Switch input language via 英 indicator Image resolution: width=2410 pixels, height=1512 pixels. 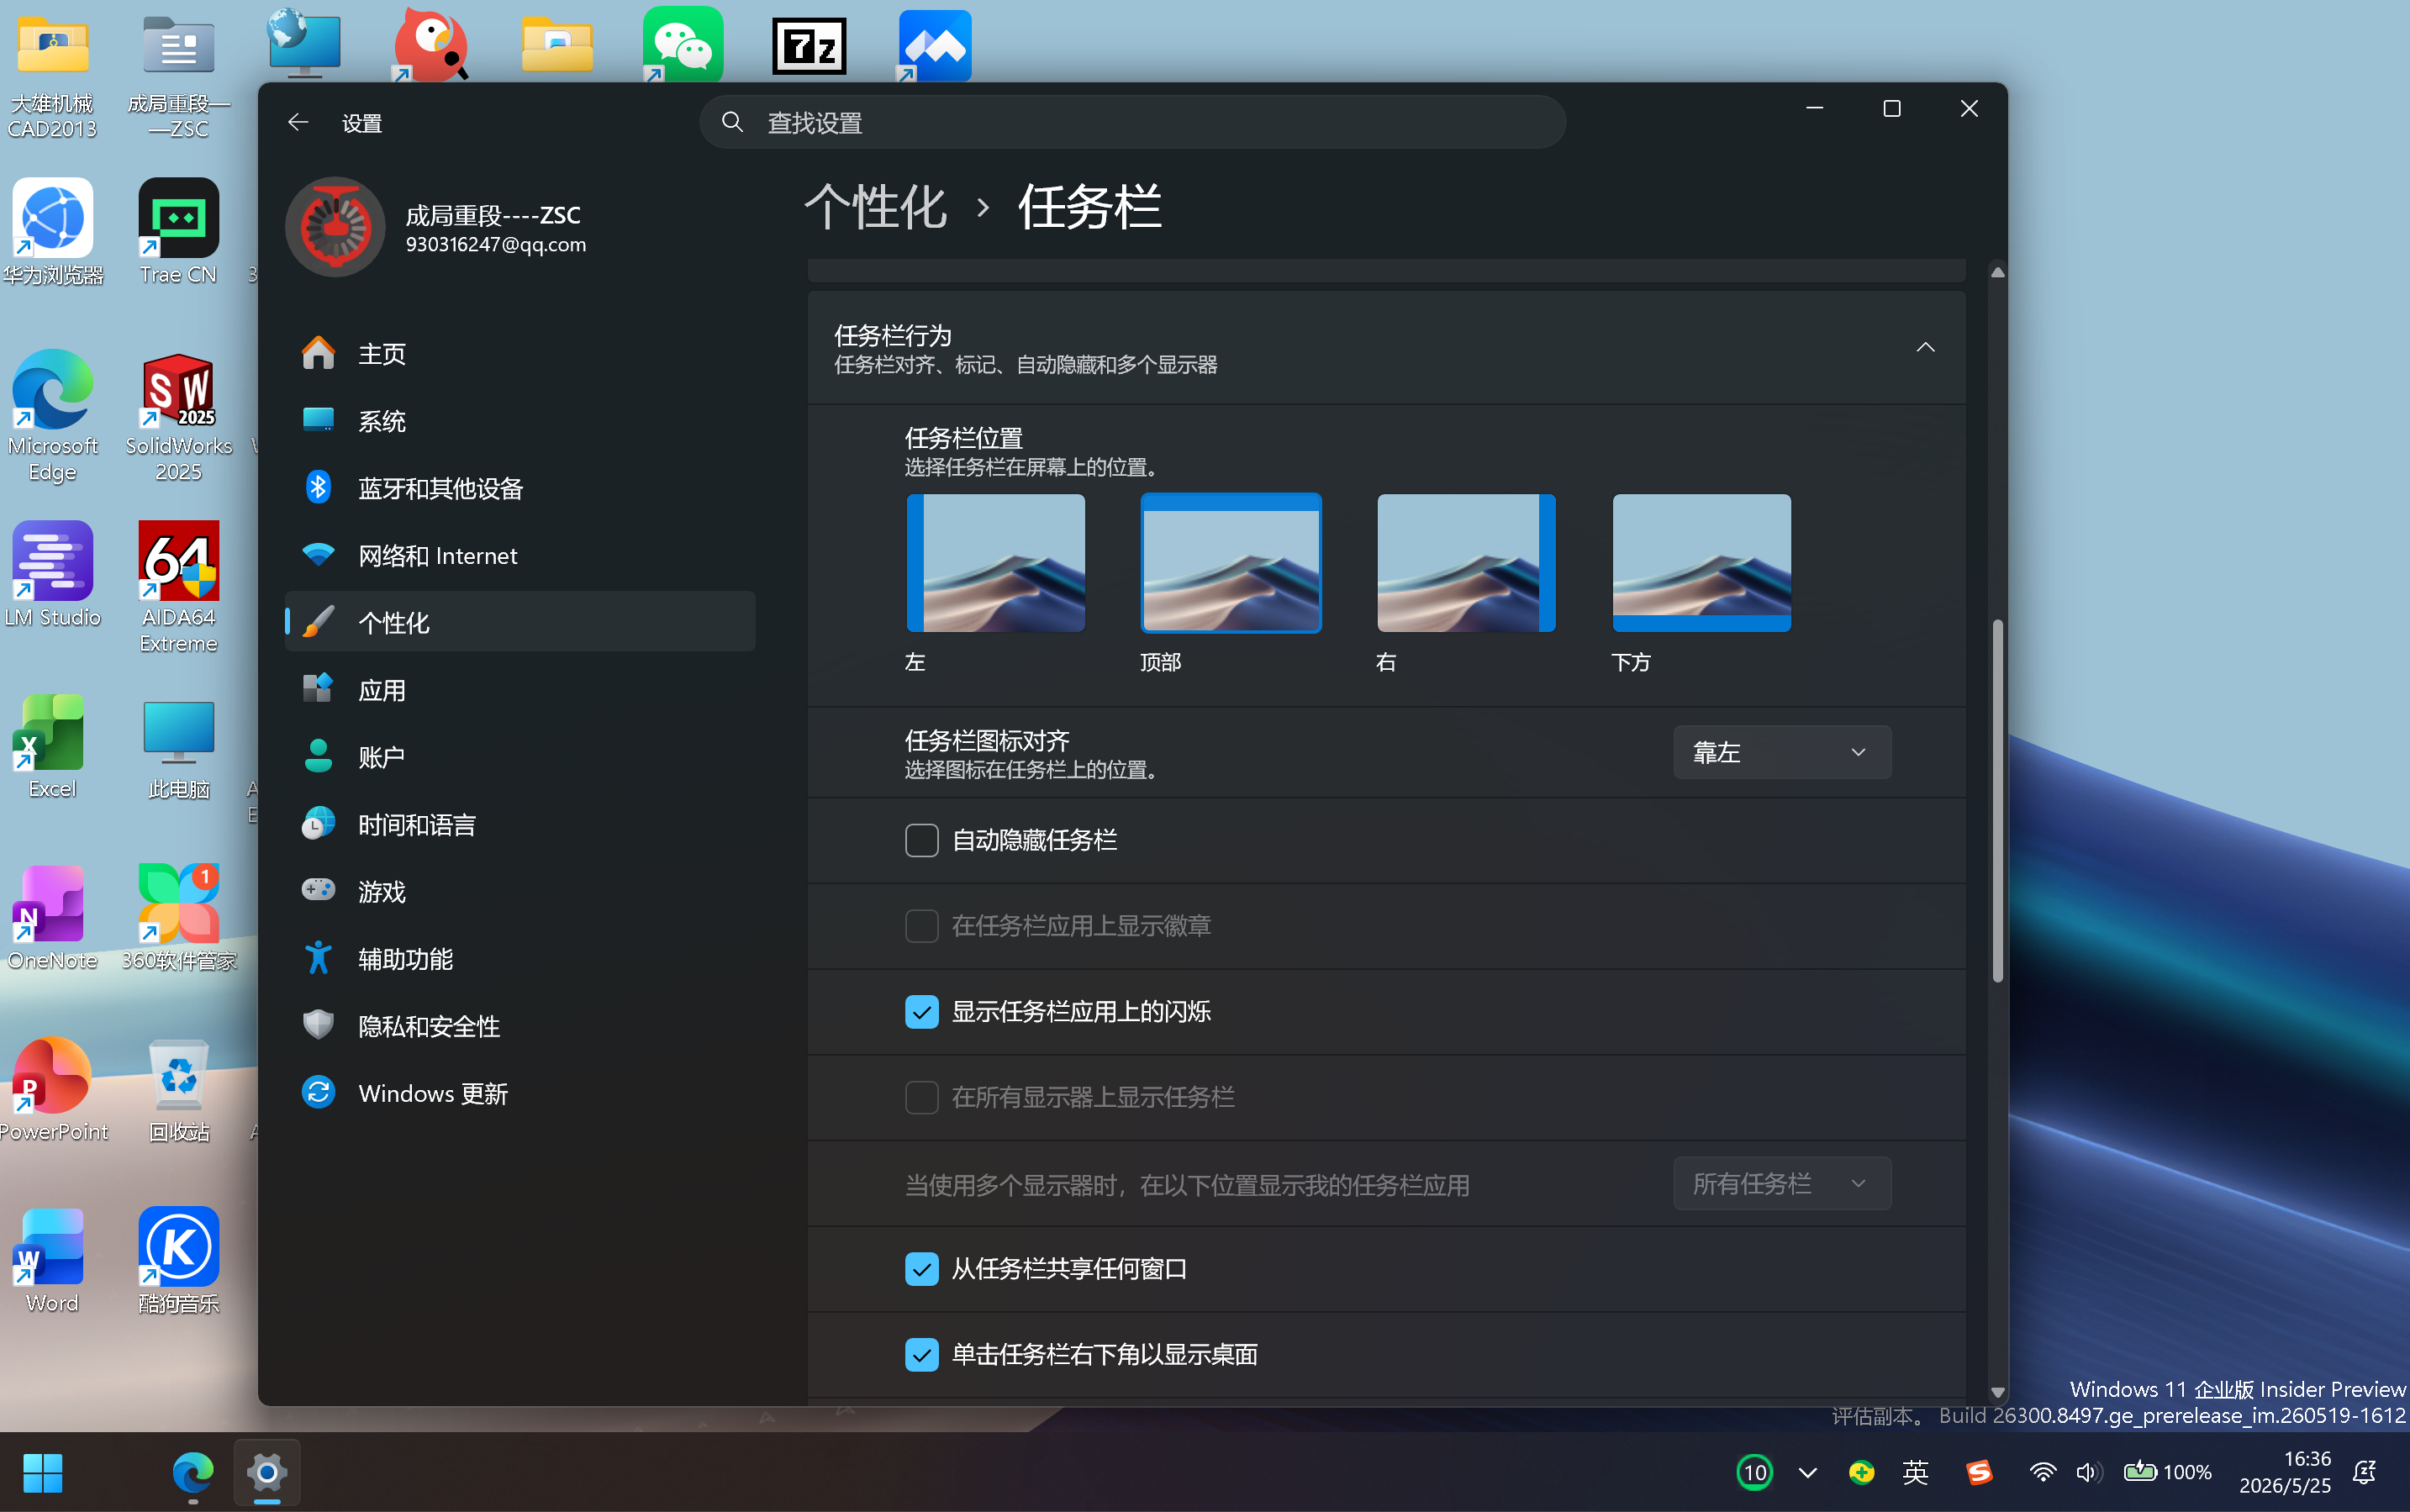click(x=1915, y=1472)
